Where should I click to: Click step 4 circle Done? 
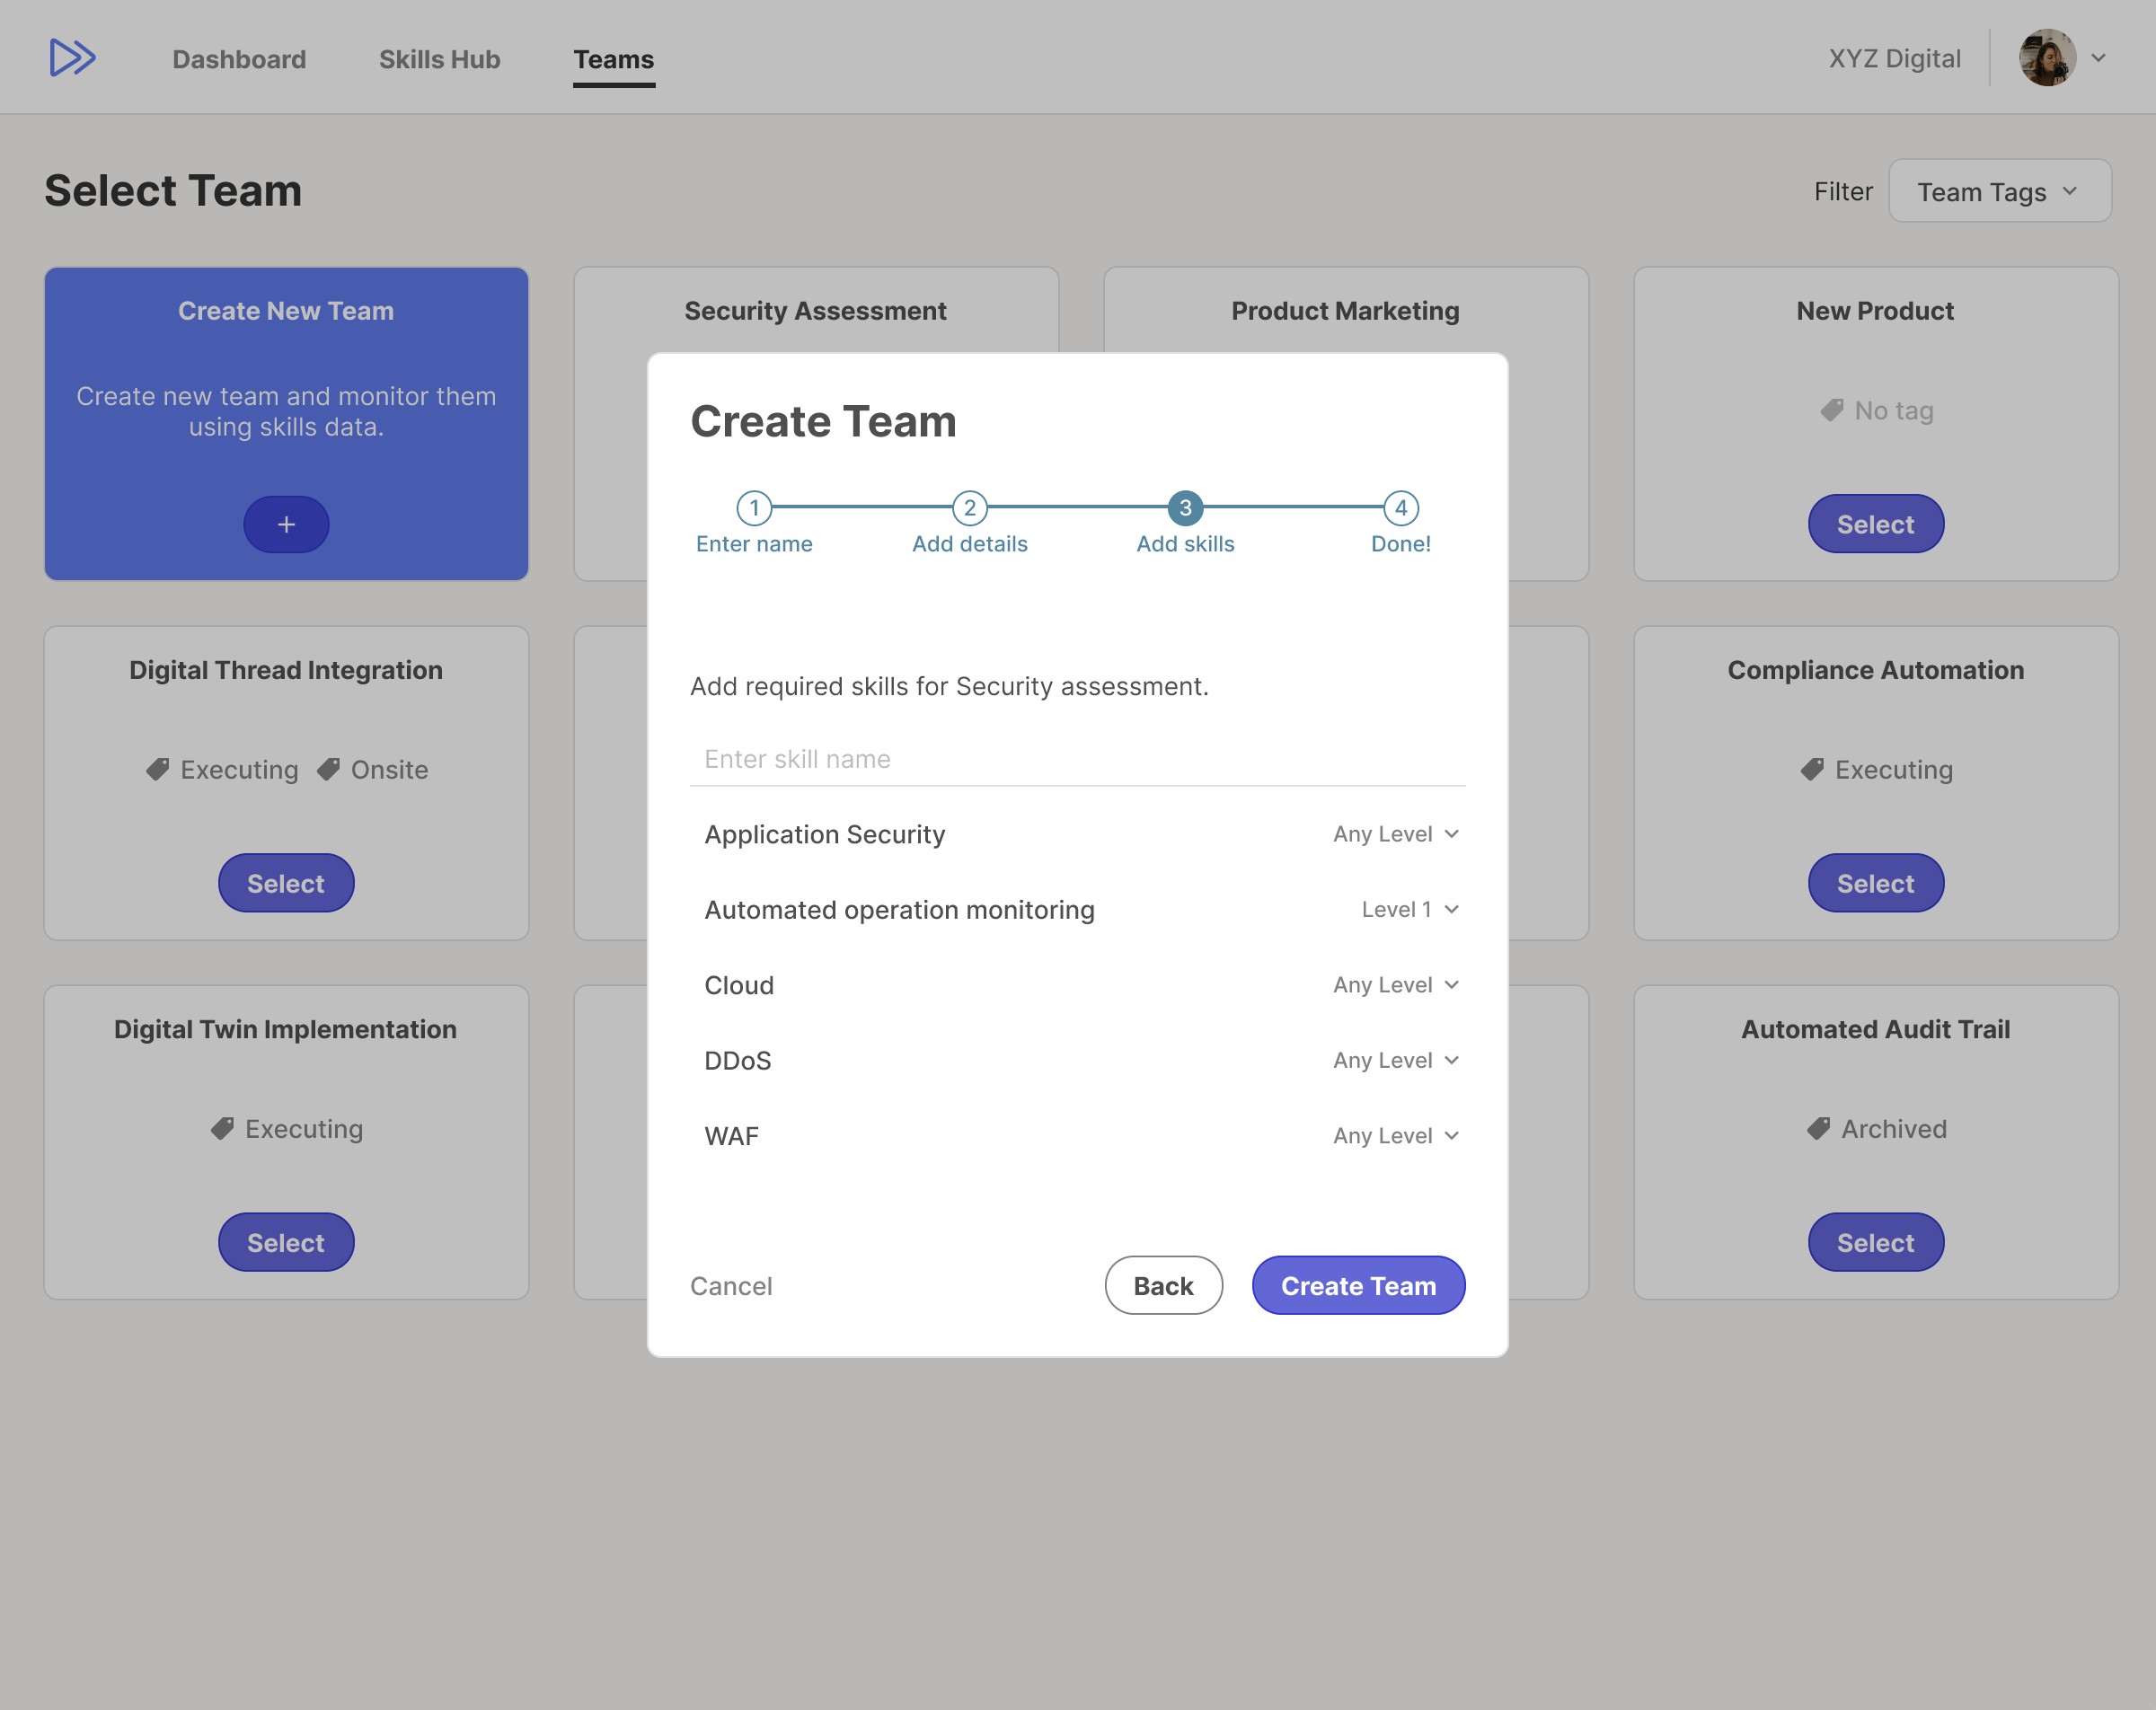[1400, 508]
